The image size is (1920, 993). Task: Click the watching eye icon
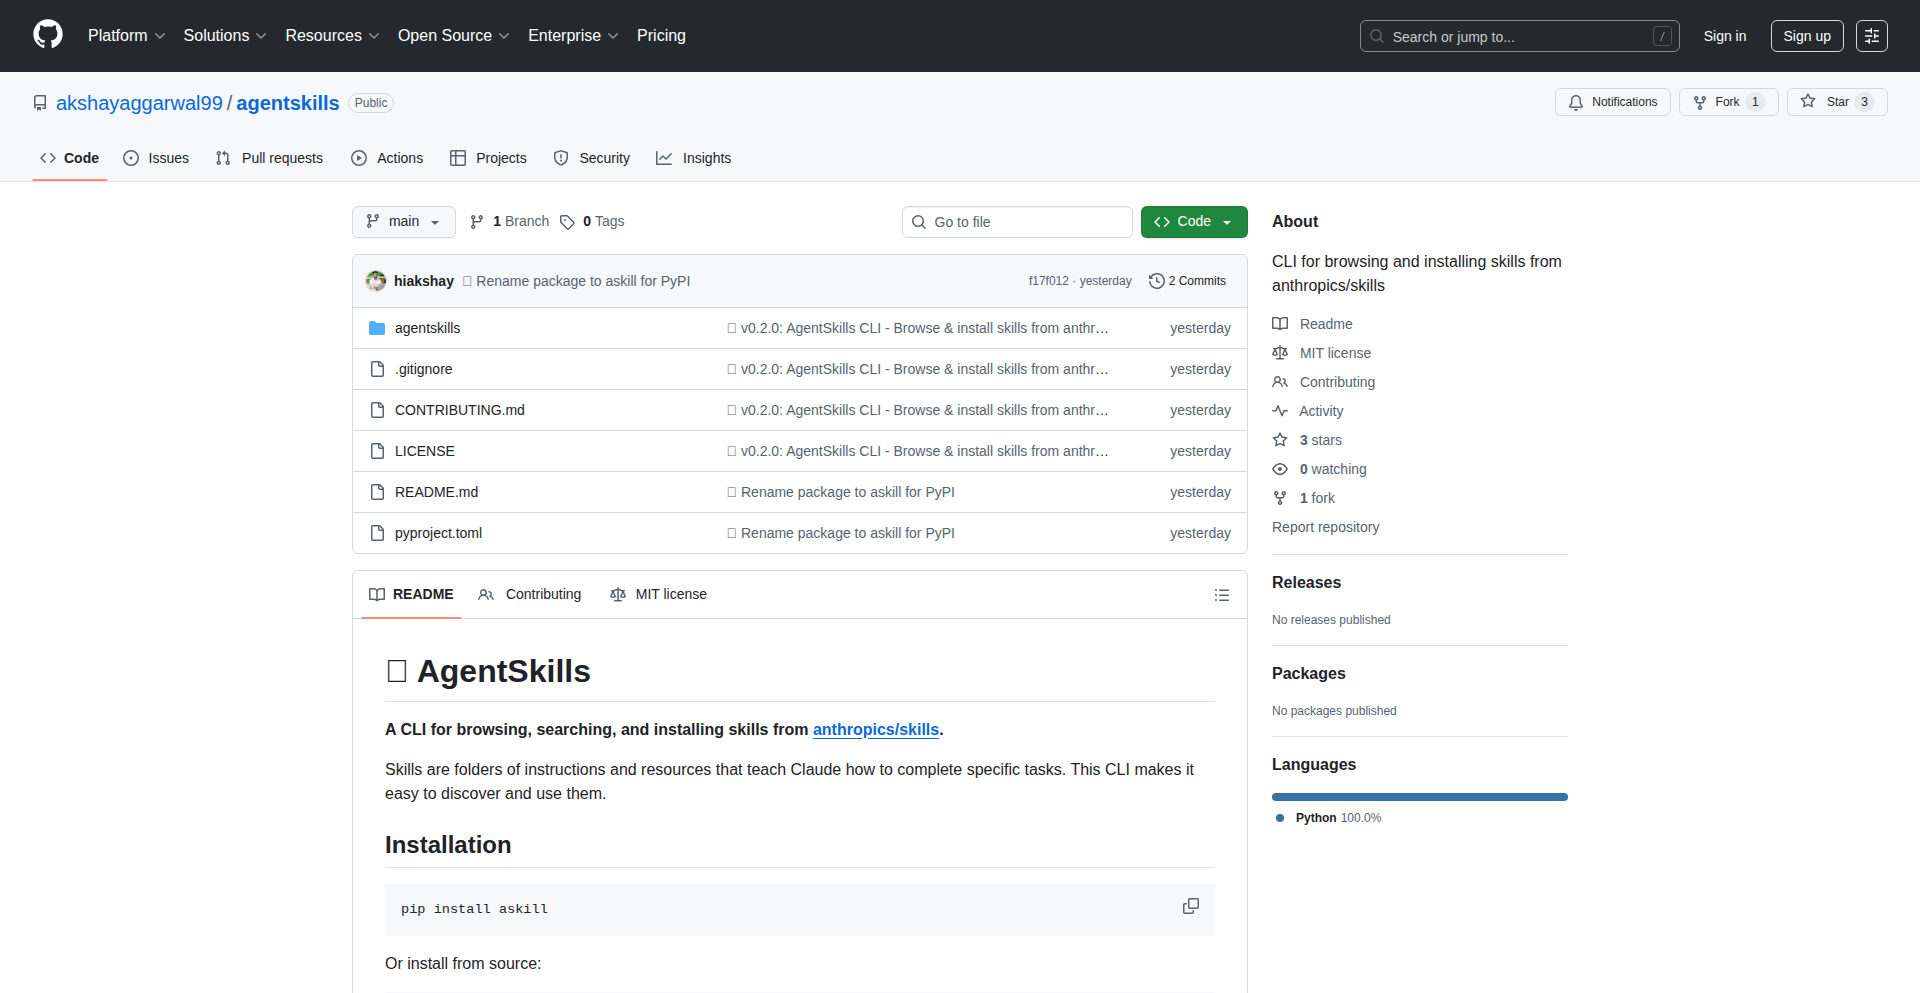(x=1280, y=468)
